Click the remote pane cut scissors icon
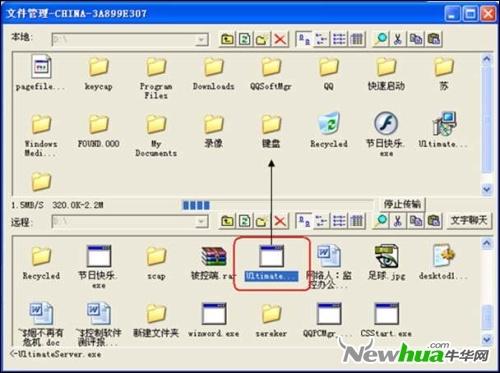Image resolution: width=500 pixels, height=373 pixels. (x=398, y=221)
